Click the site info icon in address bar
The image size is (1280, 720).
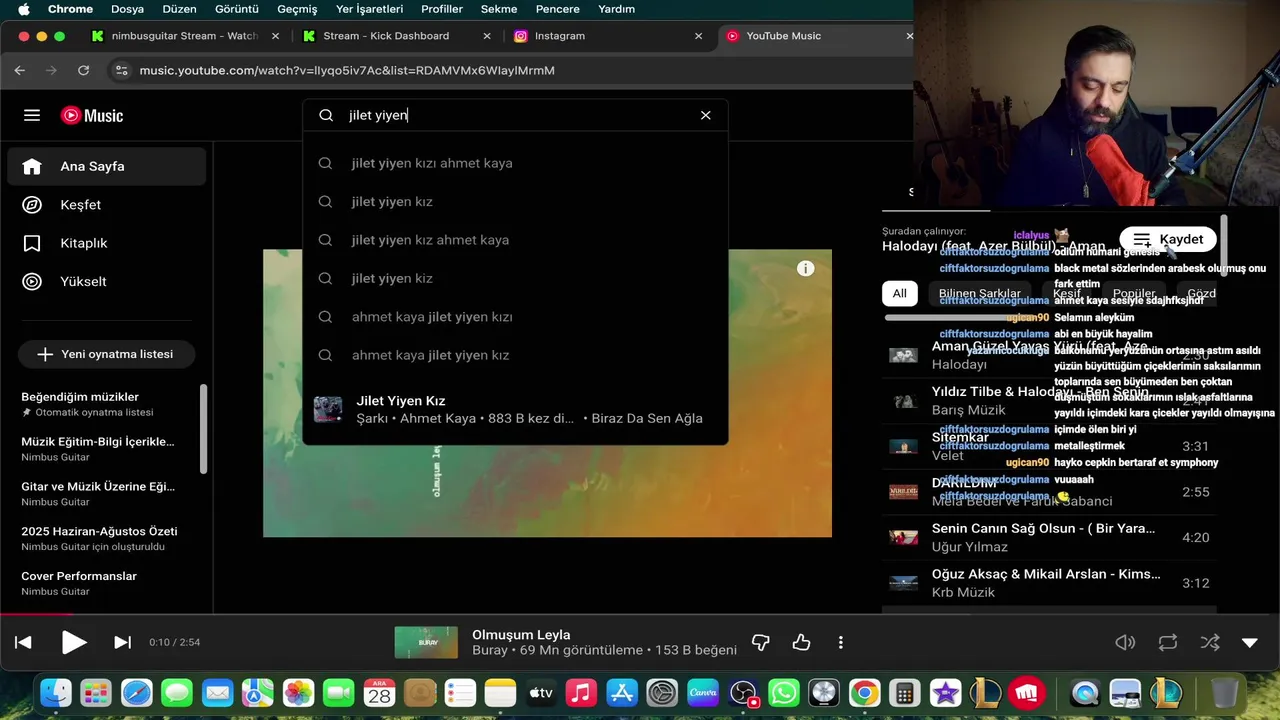pos(121,70)
